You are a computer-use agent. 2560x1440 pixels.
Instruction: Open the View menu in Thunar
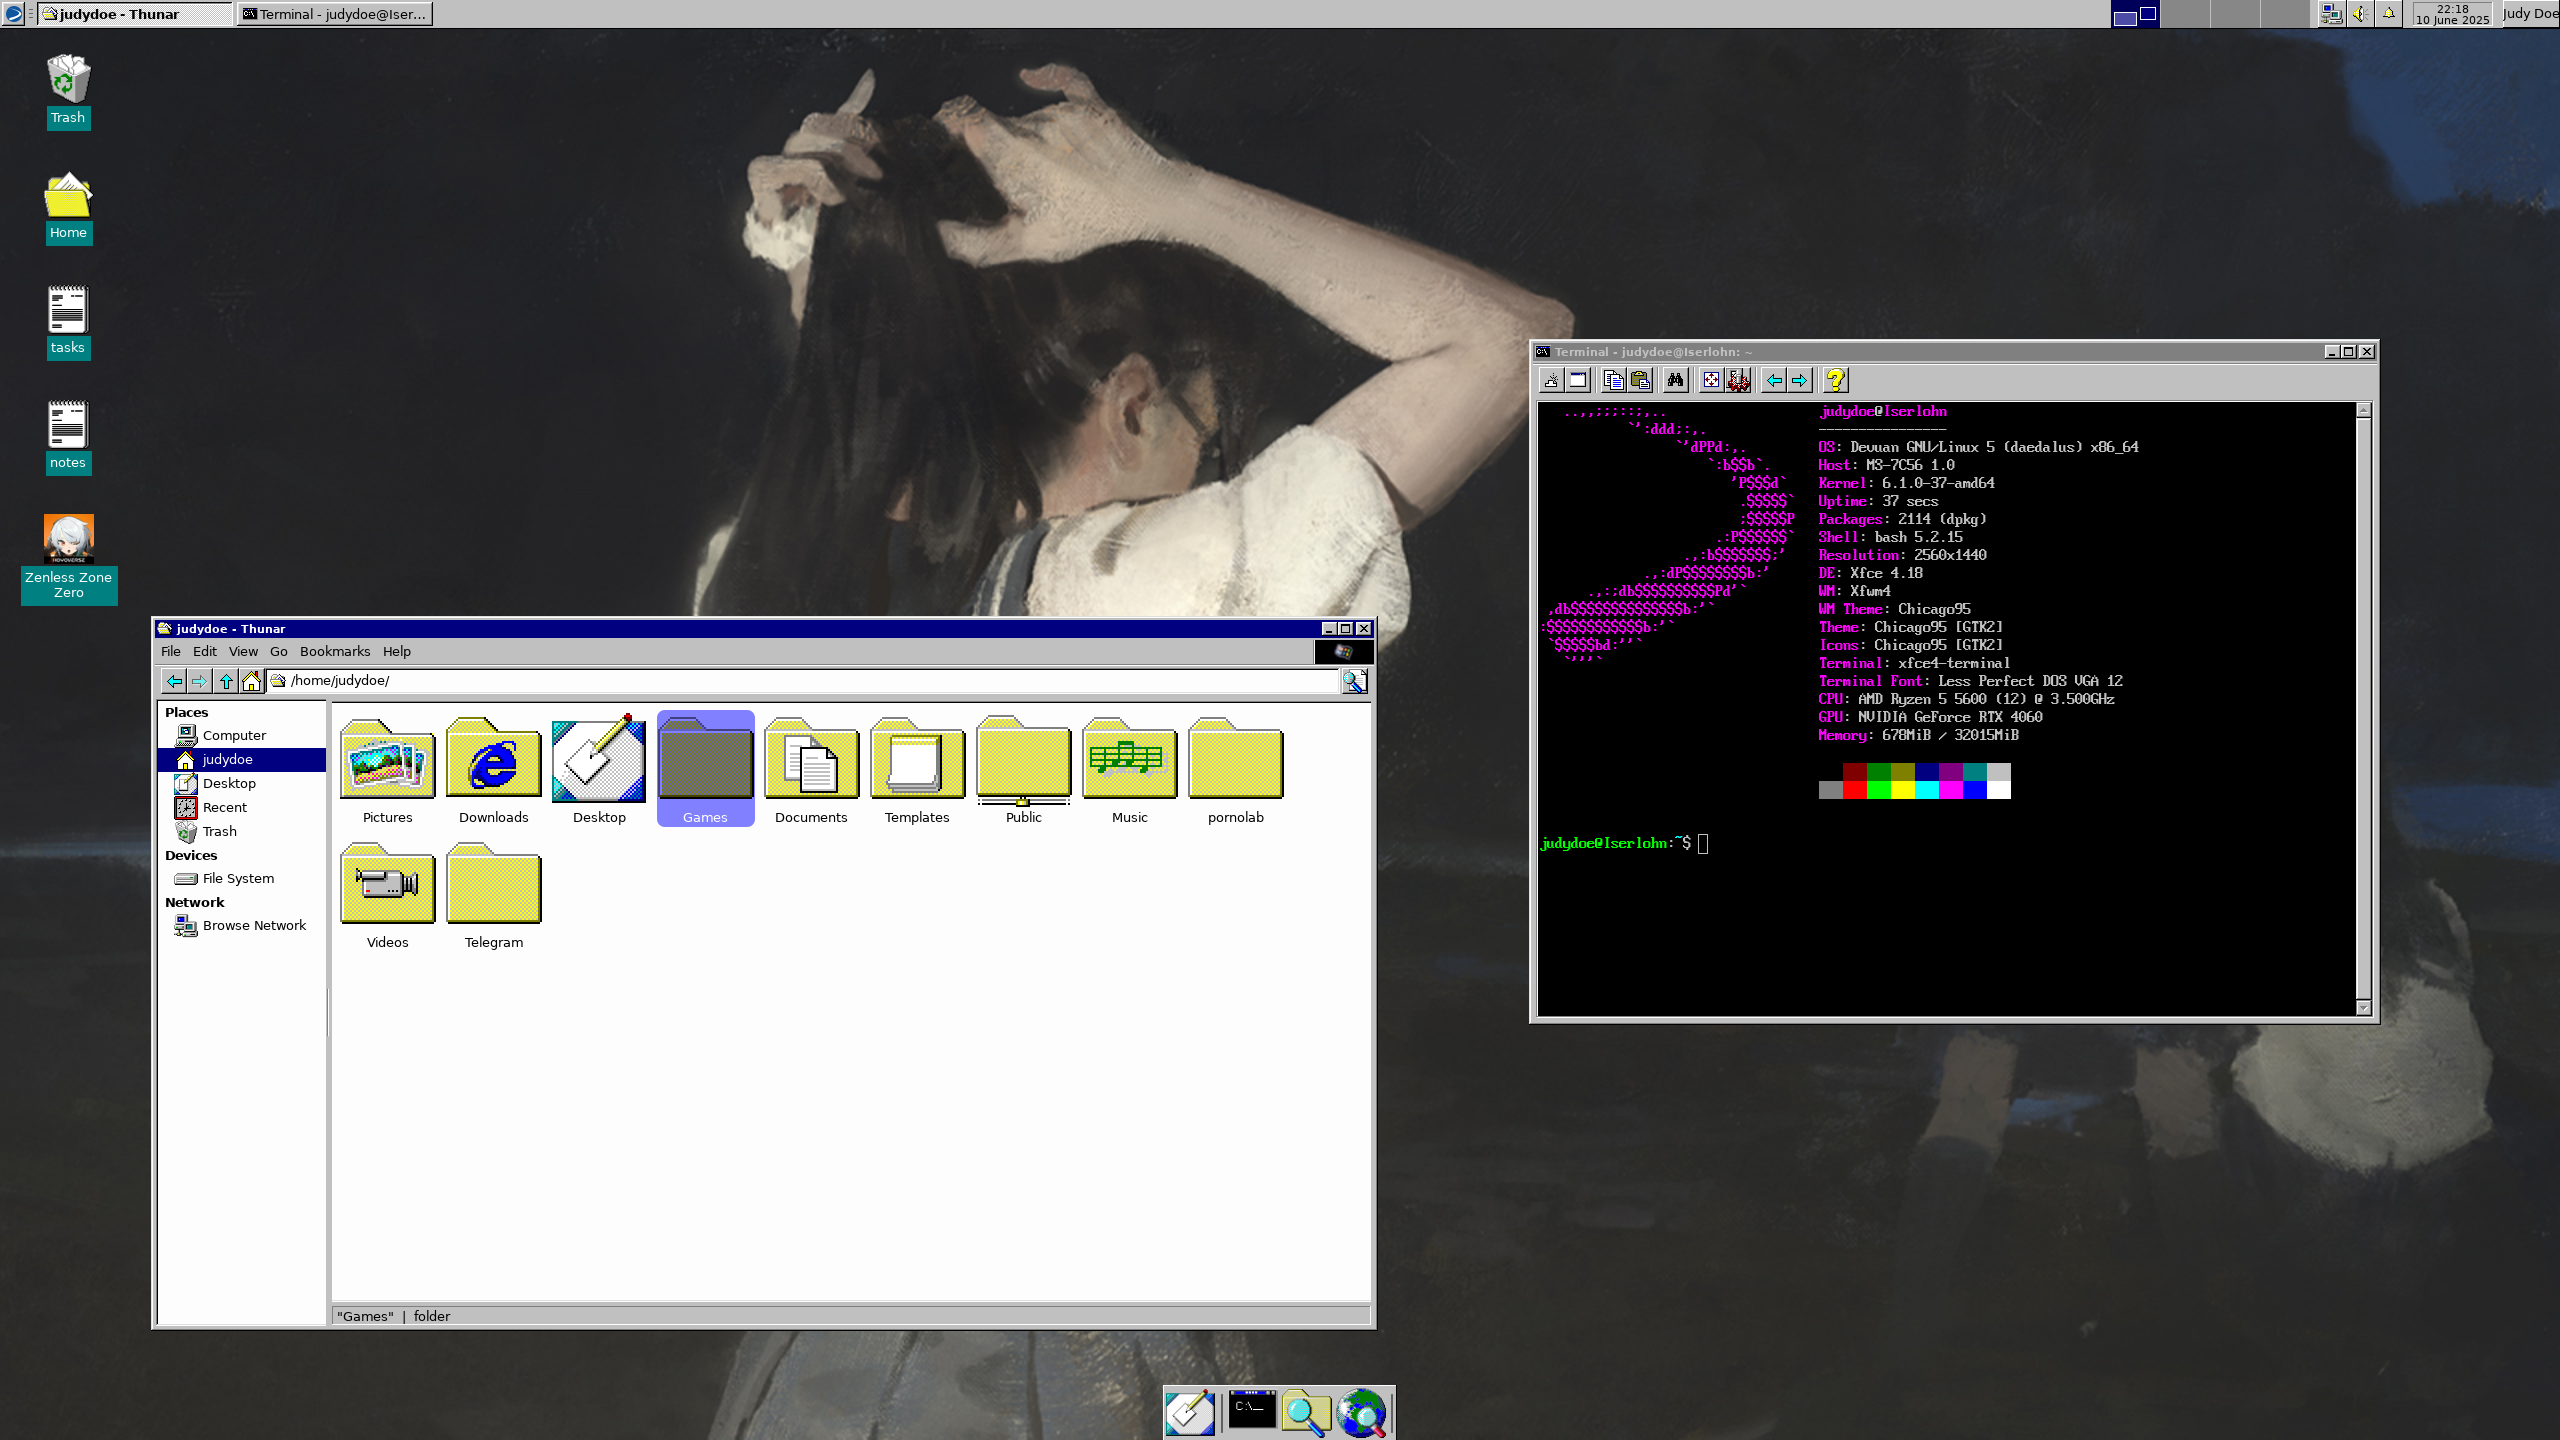point(243,651)
